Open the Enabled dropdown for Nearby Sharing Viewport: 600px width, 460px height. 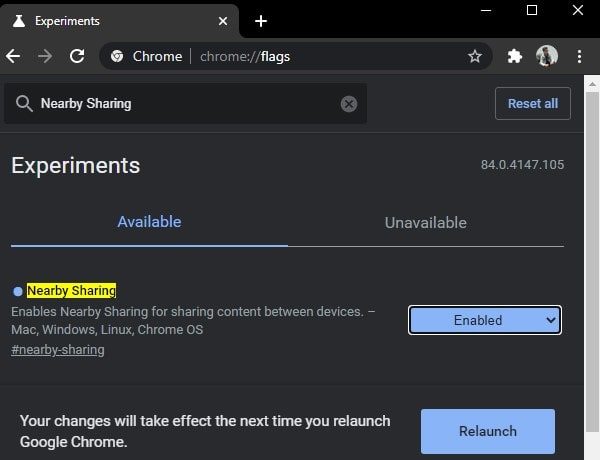[485, 320]
